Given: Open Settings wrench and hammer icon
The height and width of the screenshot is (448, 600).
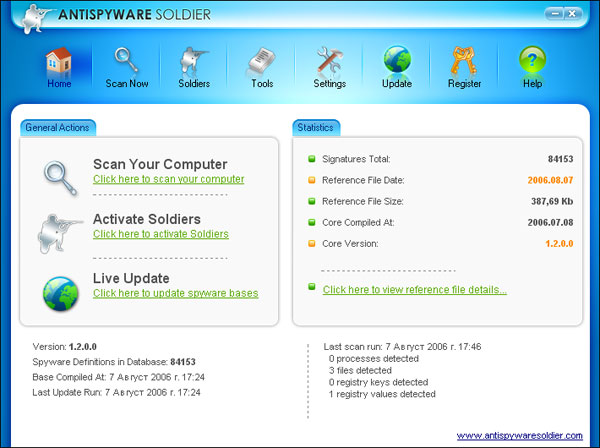Looking at the screenshot, I should click(329, 60).
